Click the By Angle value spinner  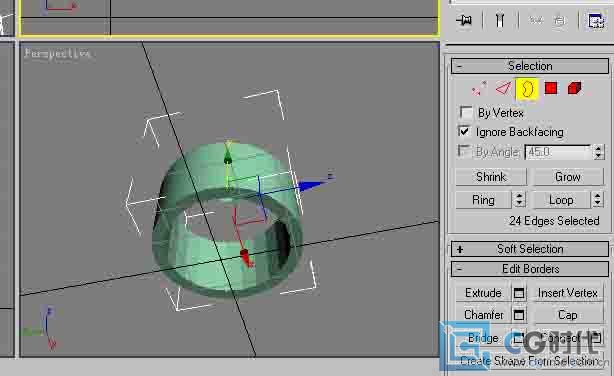pos(598,152)
